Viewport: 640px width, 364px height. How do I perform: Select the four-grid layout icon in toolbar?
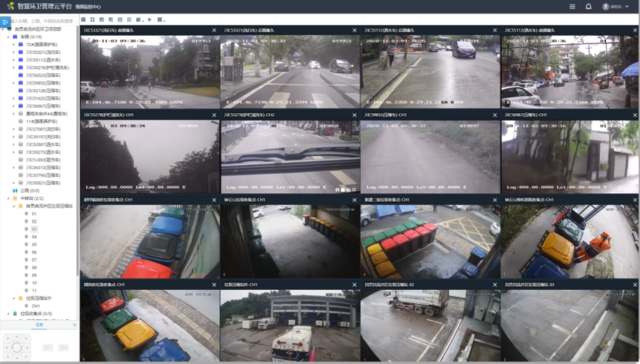point(92,19)
